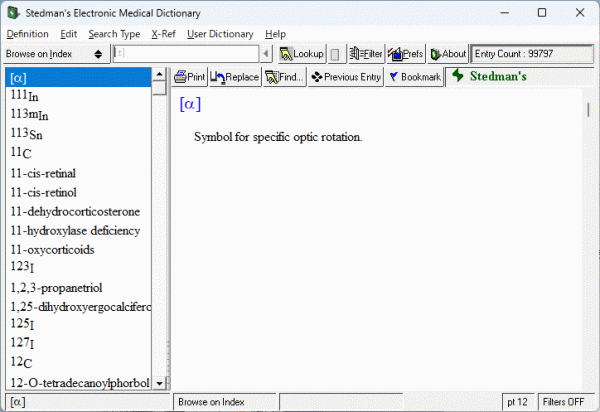Select the 113mIn index entry

[x=78, y=115]
